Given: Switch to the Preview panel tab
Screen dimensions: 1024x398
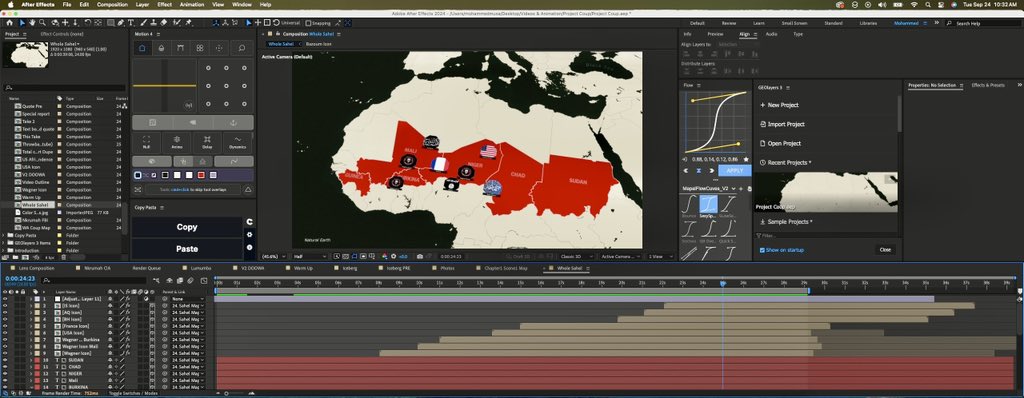Looking at the screenshot, I should (715, 34).
